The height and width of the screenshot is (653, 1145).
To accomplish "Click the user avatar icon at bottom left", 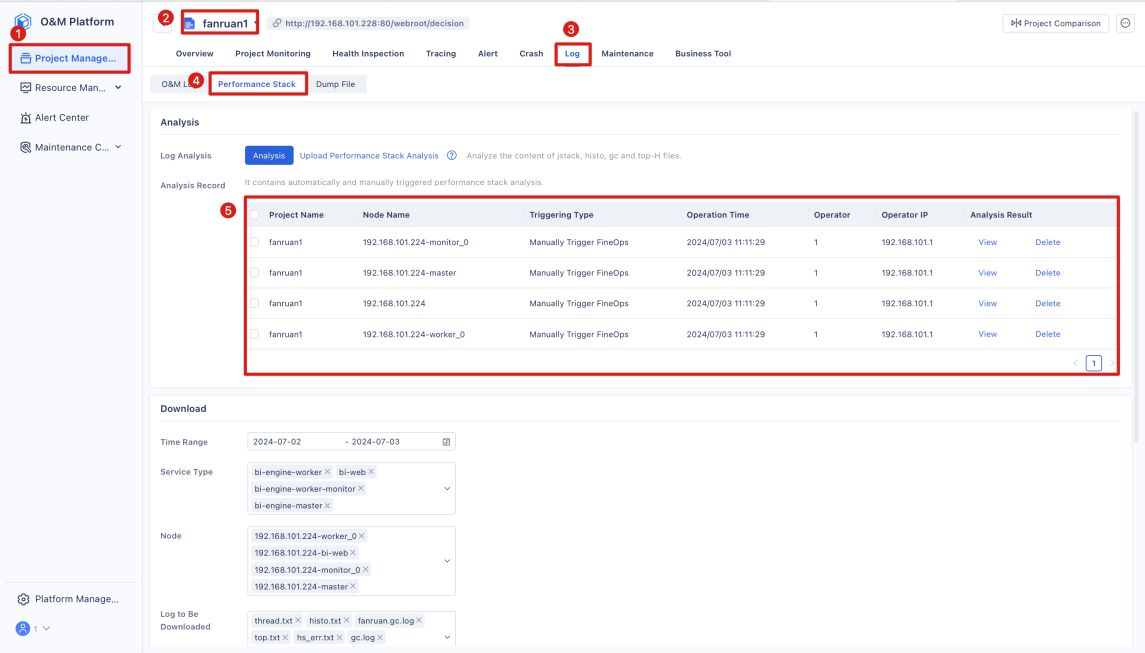I will tap(23, 628).
